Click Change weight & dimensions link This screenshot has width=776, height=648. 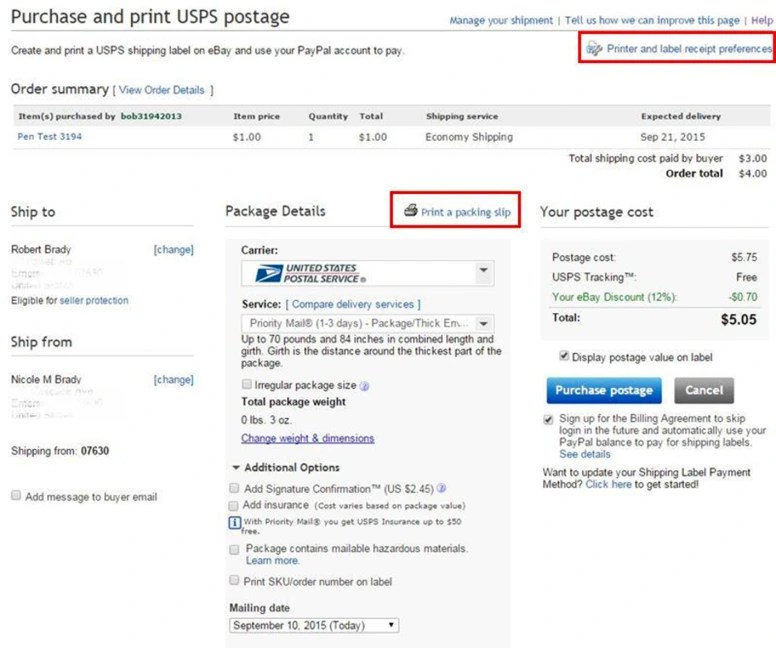coord(307,438)
